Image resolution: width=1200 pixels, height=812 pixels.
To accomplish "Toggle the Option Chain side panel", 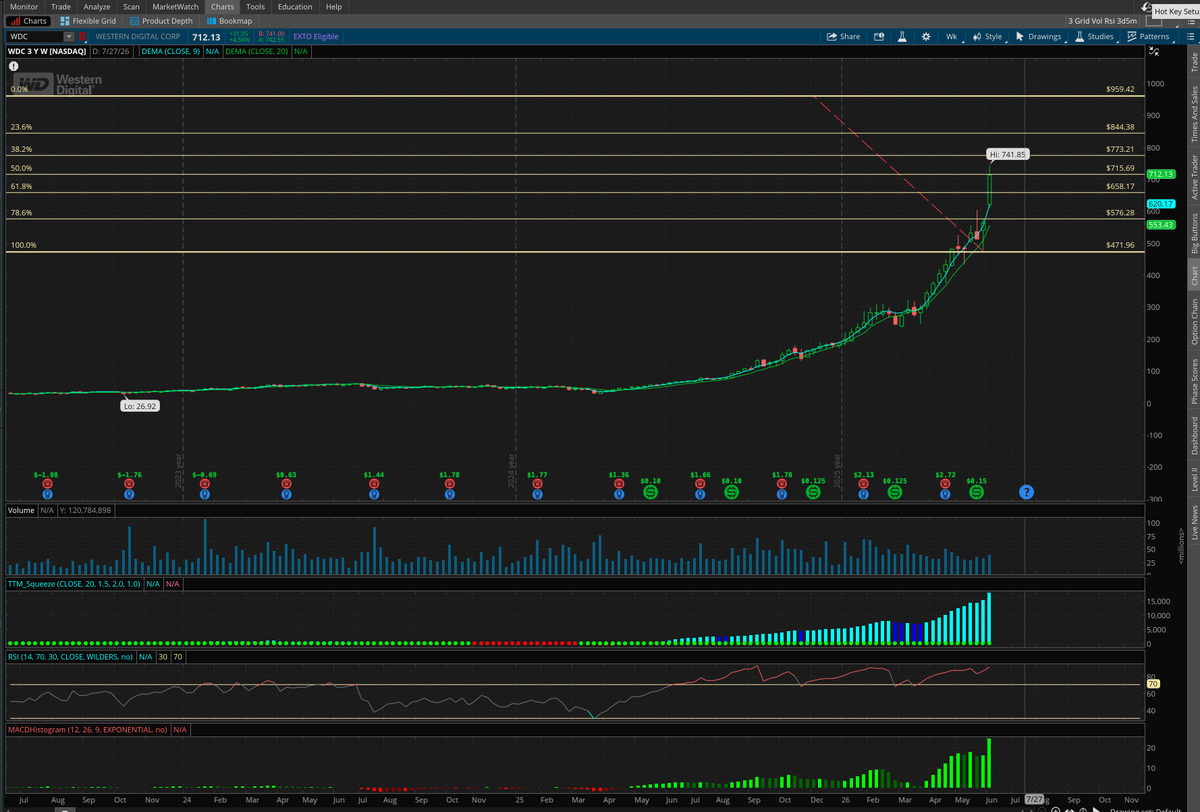I will [1193, 323].
